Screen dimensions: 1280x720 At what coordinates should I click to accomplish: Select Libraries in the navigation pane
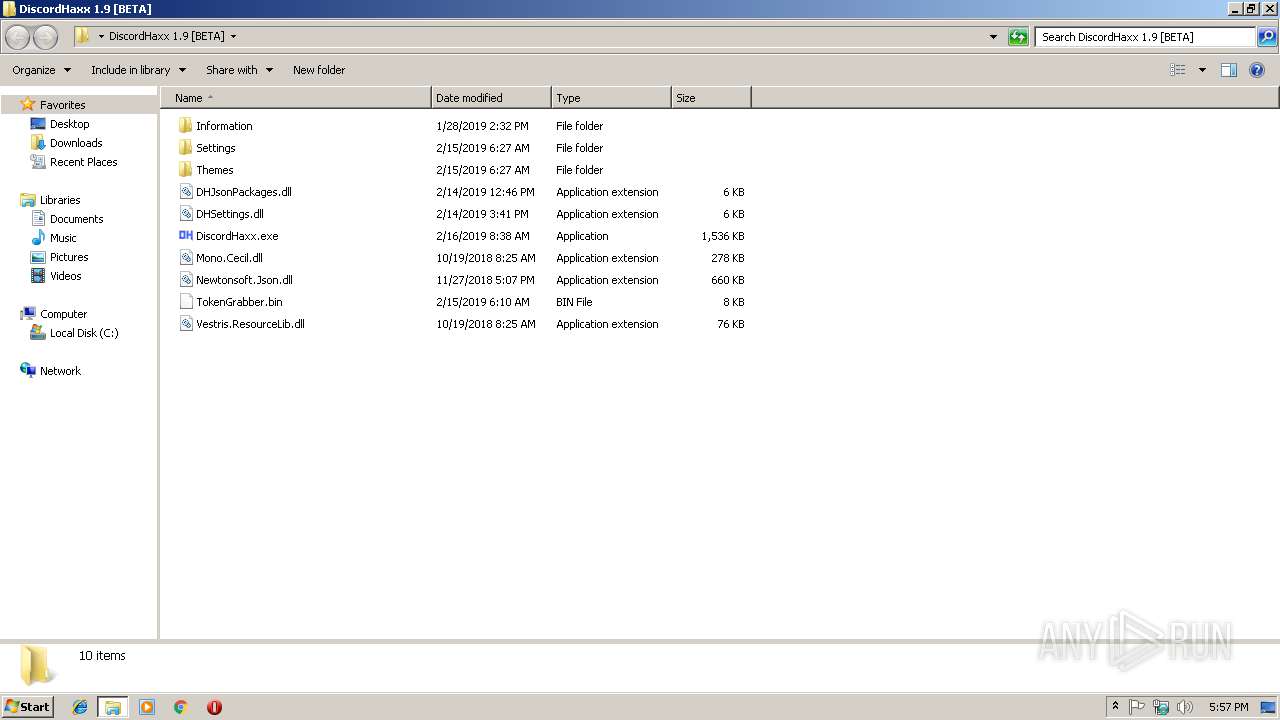[x=60, y=200]
